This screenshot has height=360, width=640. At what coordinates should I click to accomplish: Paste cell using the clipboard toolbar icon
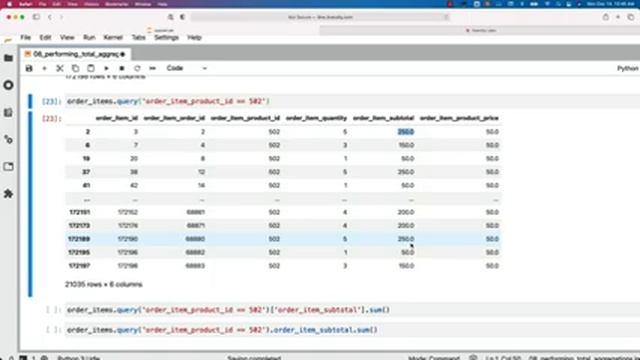pos(91,69)
